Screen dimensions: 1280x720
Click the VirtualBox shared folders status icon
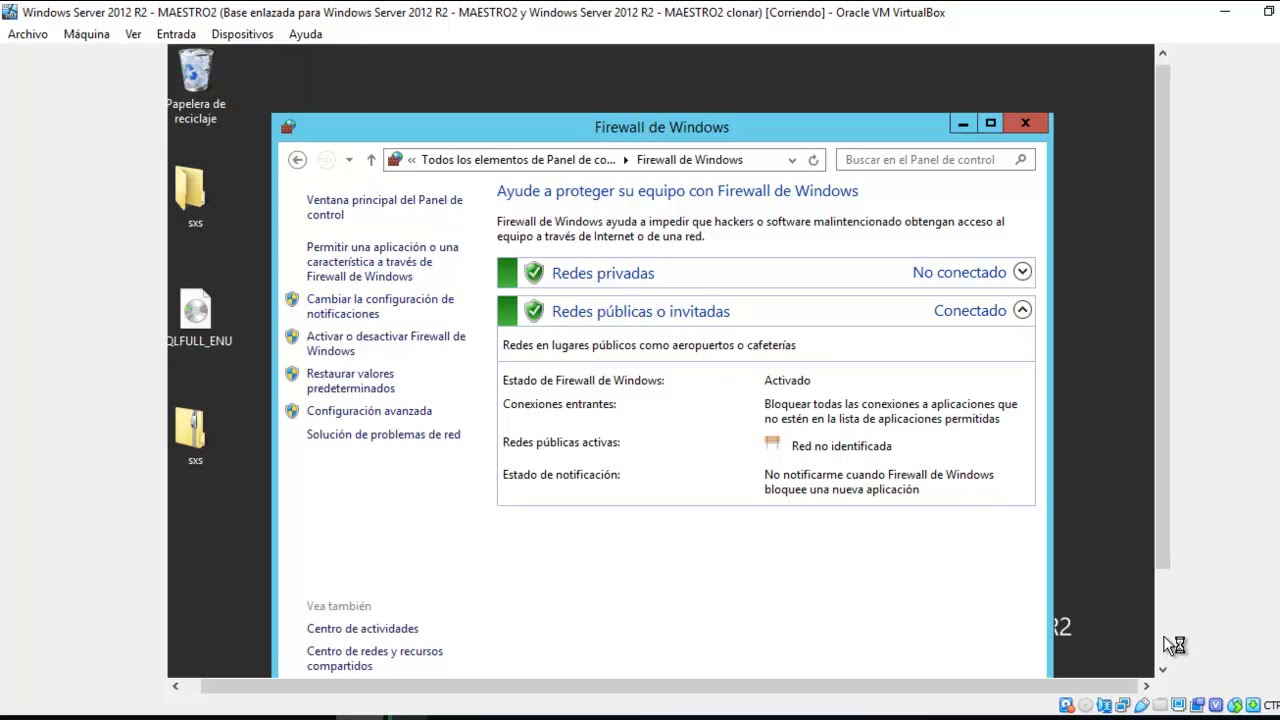point(1160,705)
